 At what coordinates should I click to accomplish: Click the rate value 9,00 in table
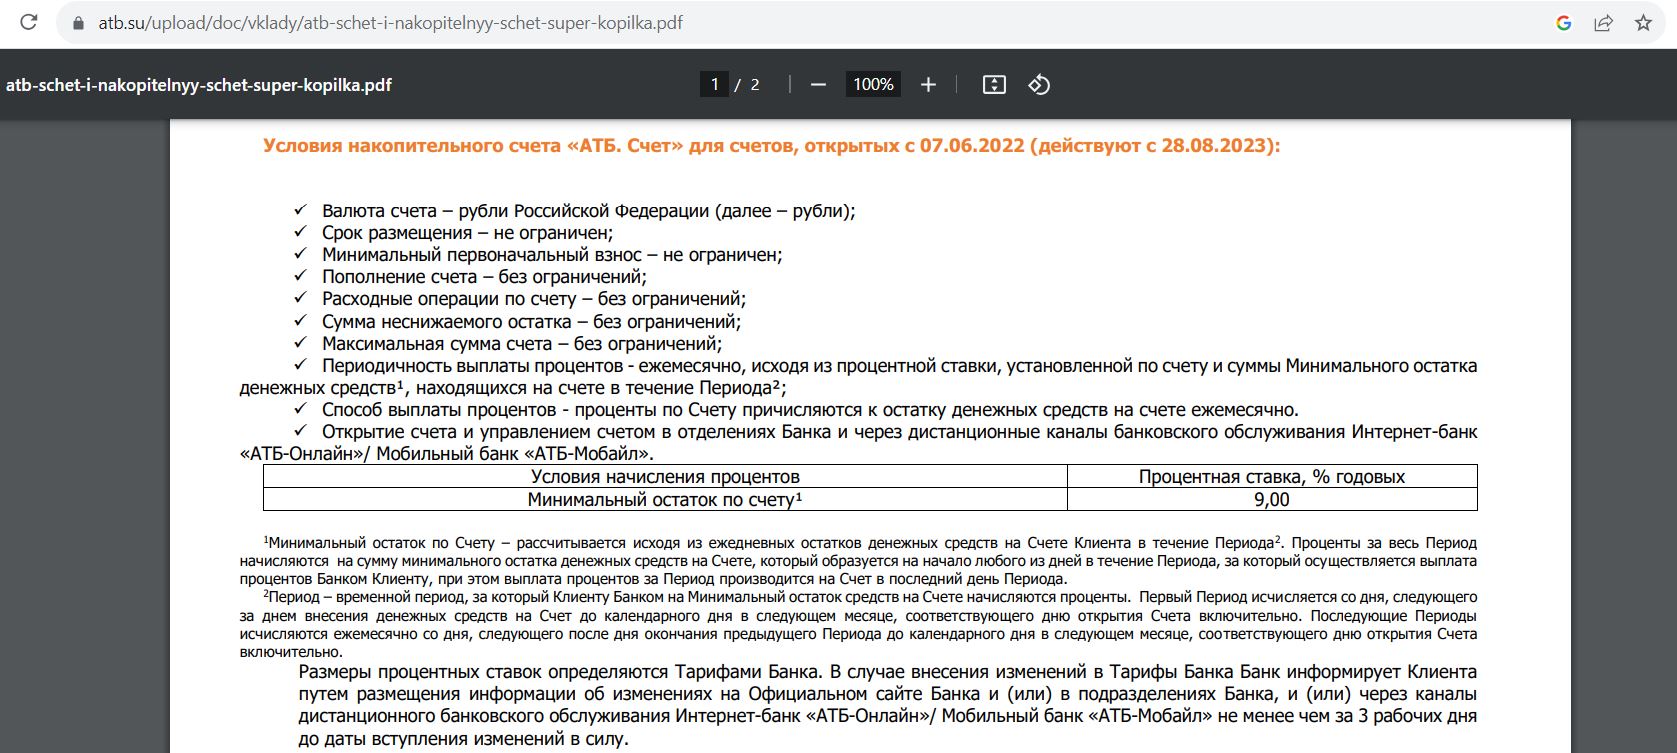point(1272,499)
